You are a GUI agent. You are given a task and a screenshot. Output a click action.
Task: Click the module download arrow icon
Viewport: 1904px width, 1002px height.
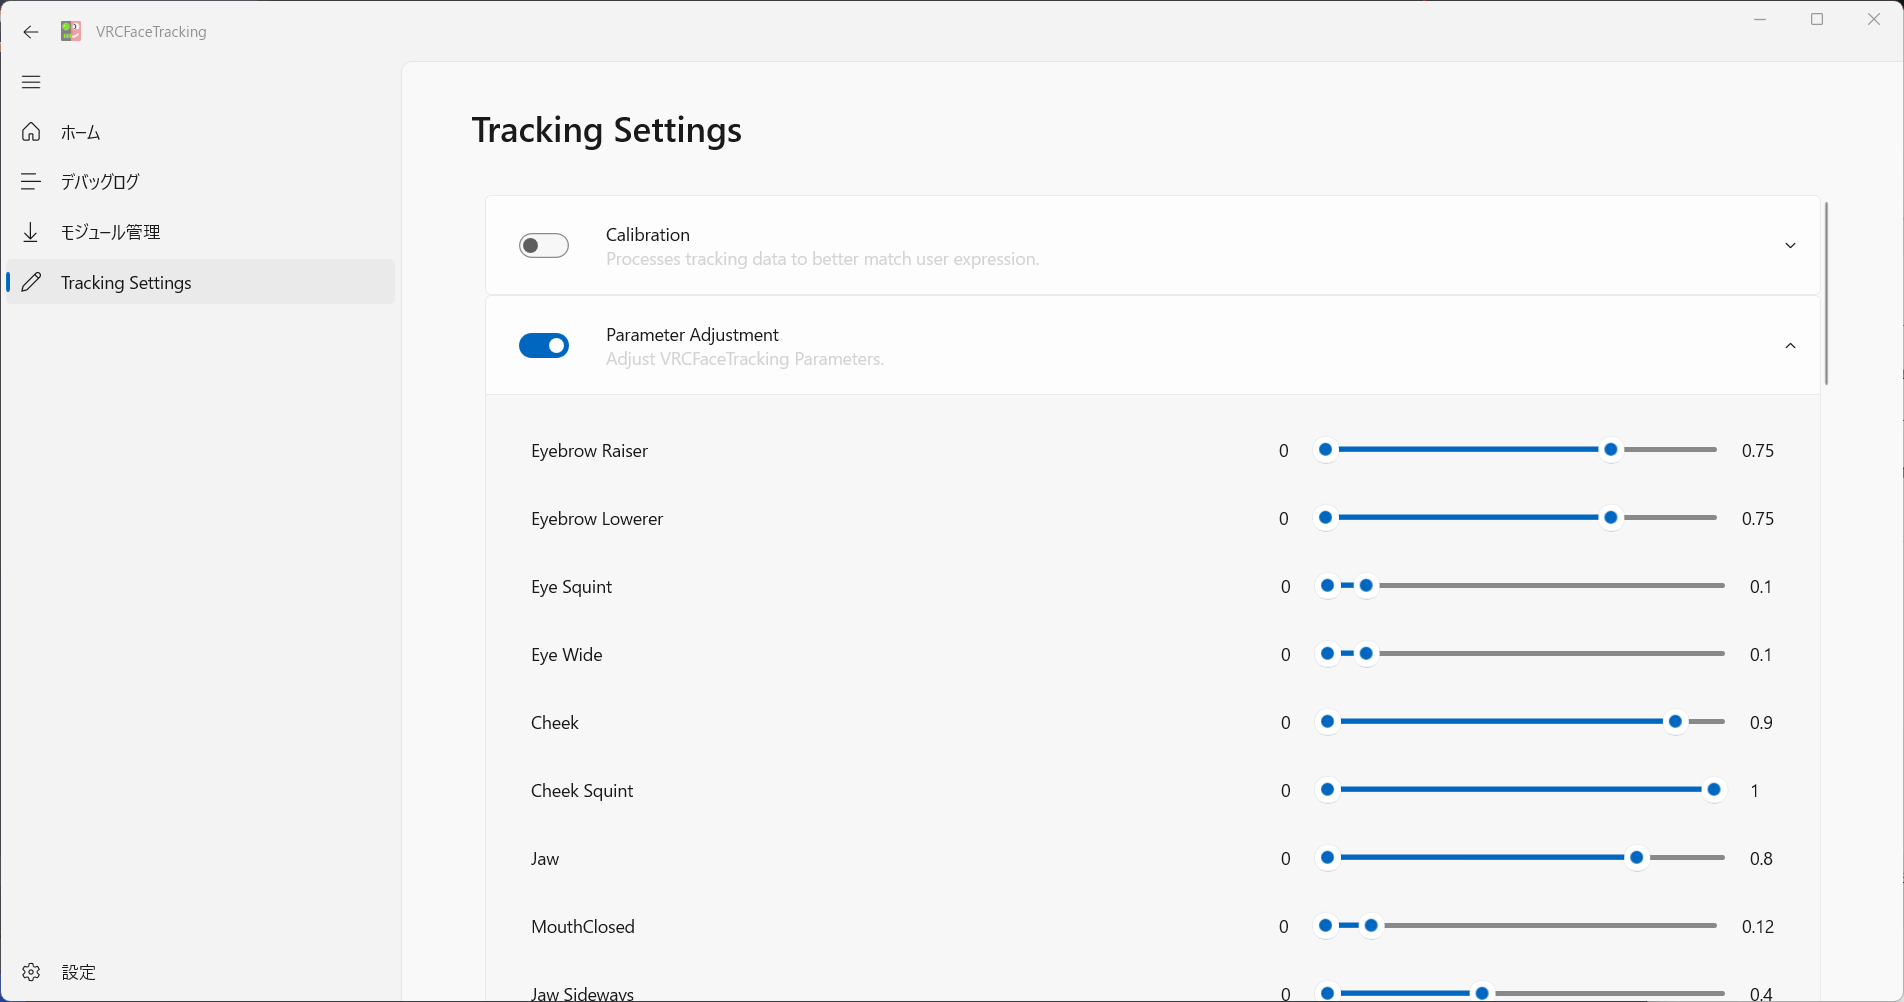(31, 232)
